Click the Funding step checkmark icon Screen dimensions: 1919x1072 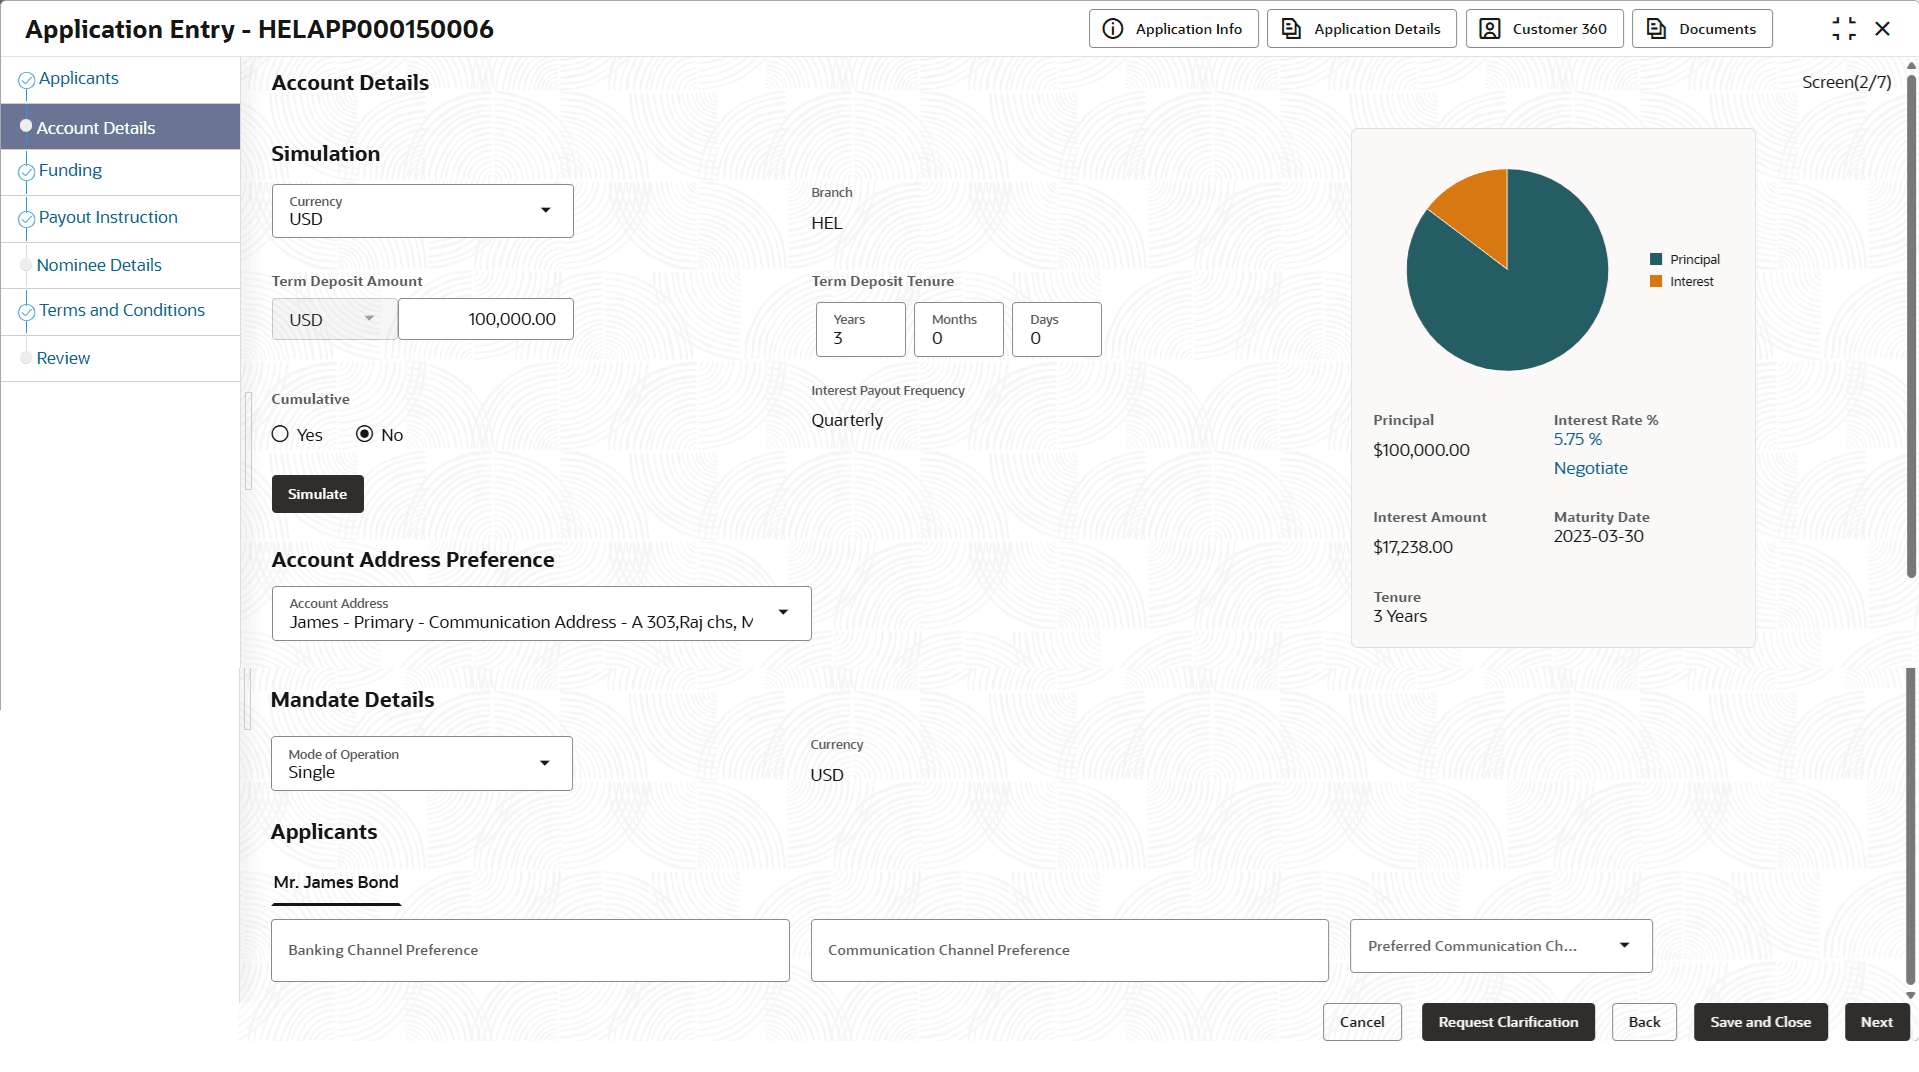pos(27,172)
